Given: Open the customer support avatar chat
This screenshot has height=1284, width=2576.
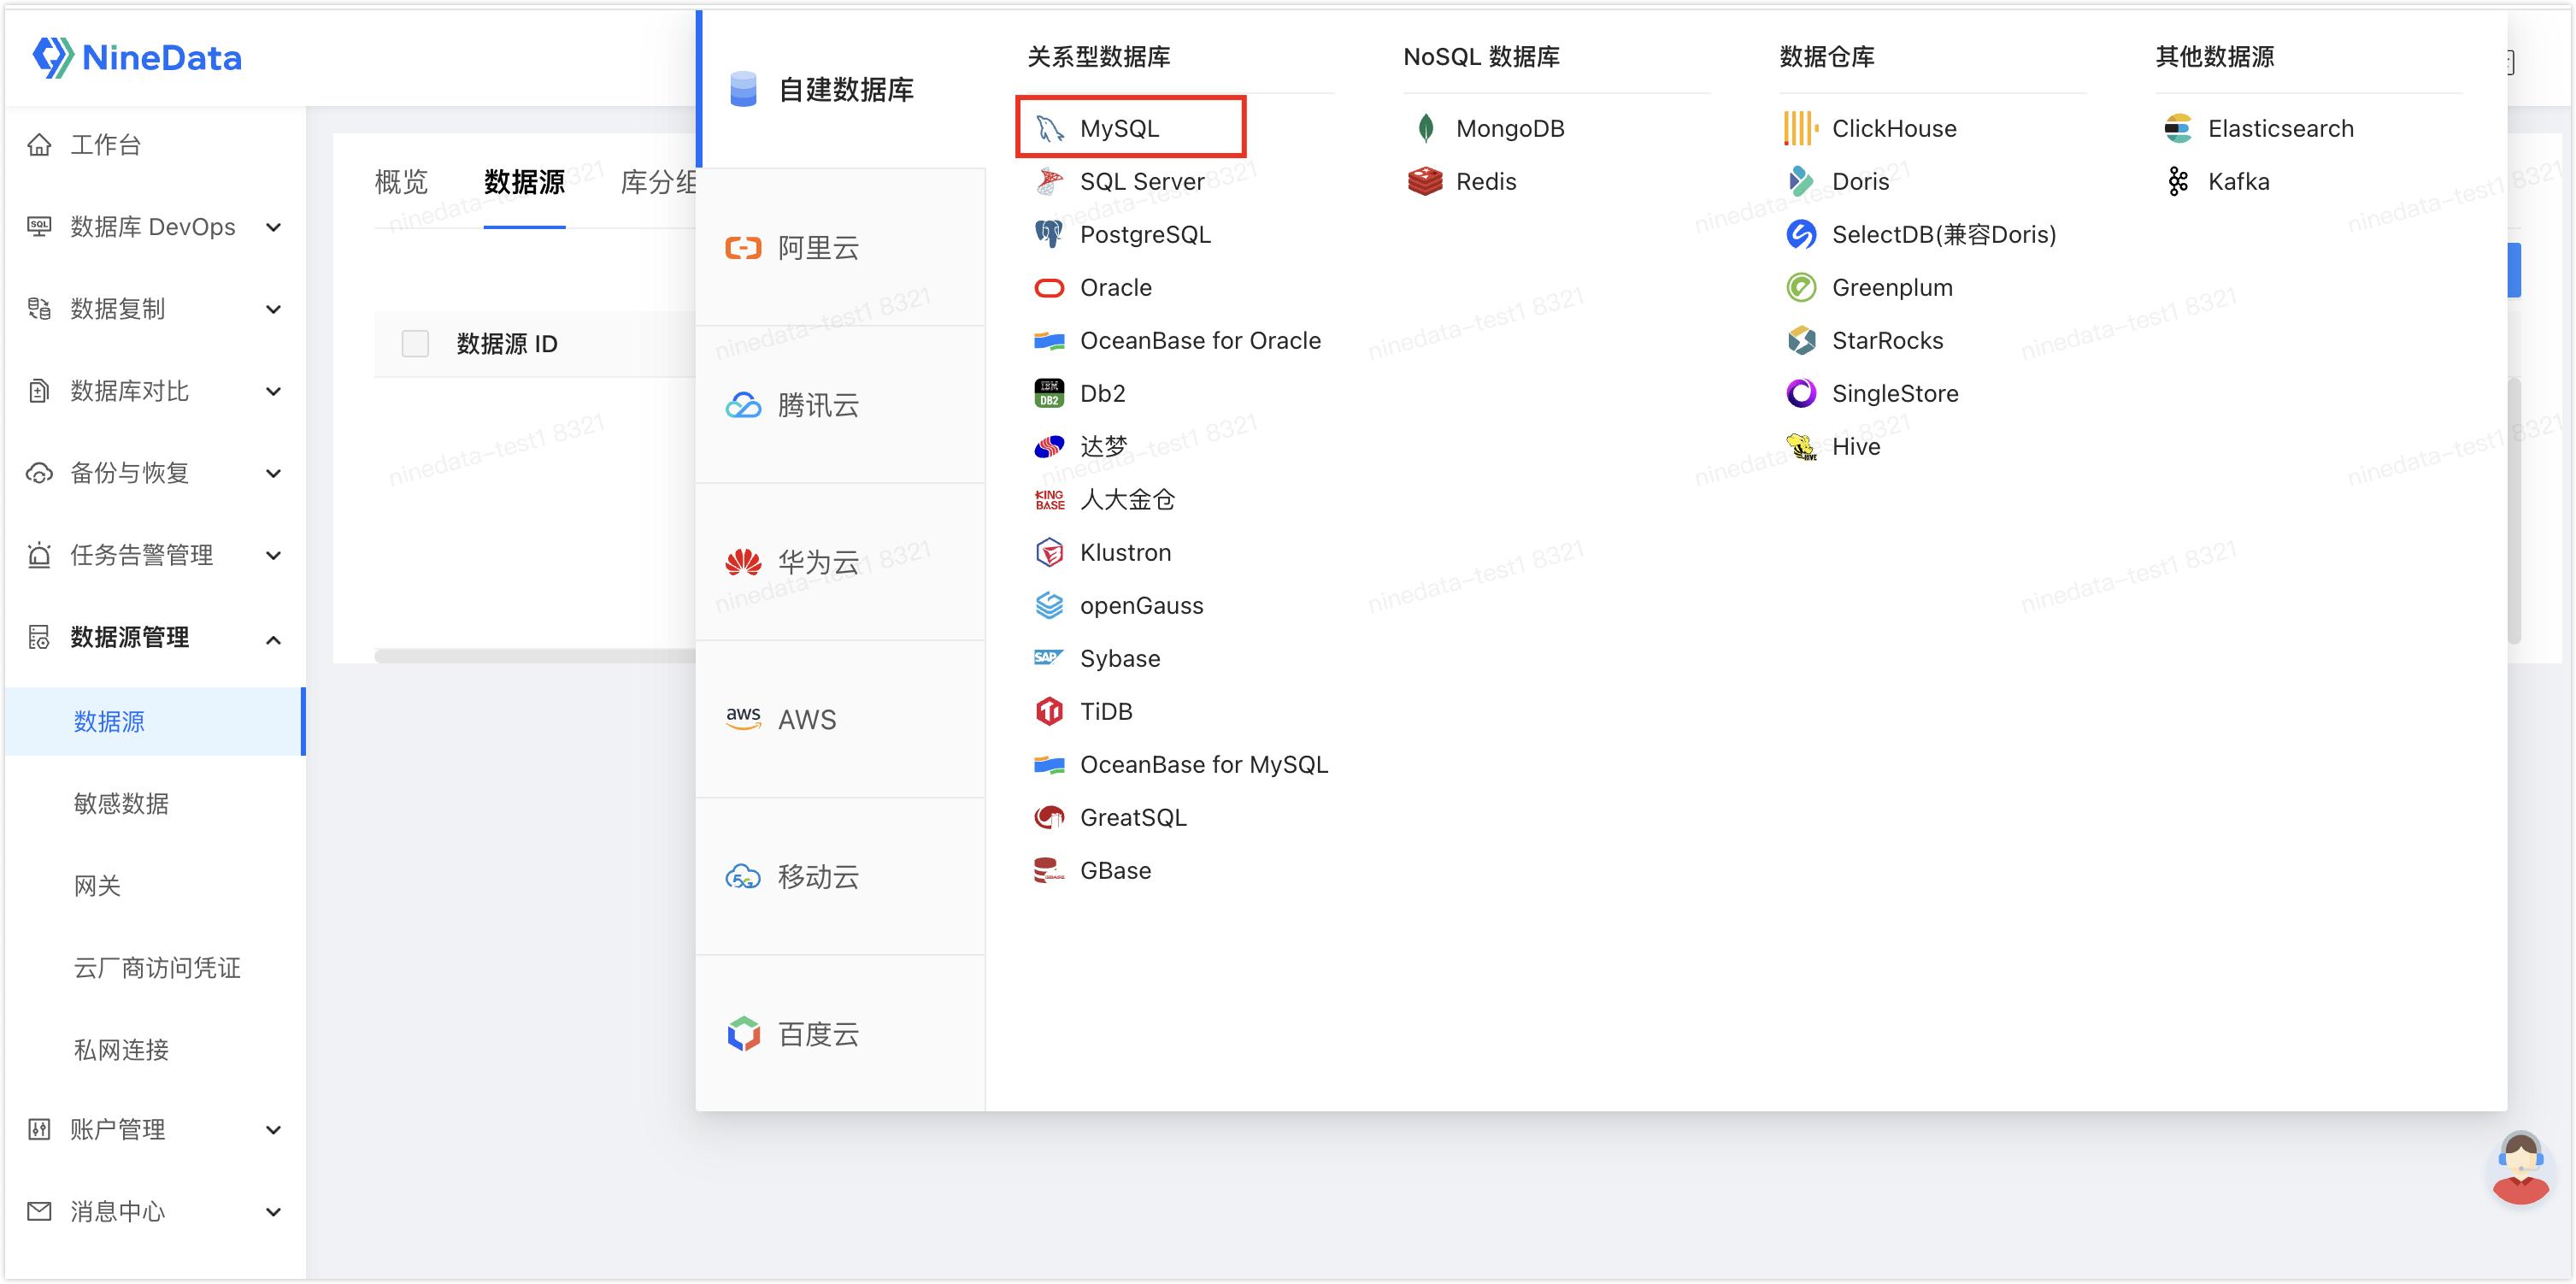Looking at the screenshot, I should (2520, 1168).
